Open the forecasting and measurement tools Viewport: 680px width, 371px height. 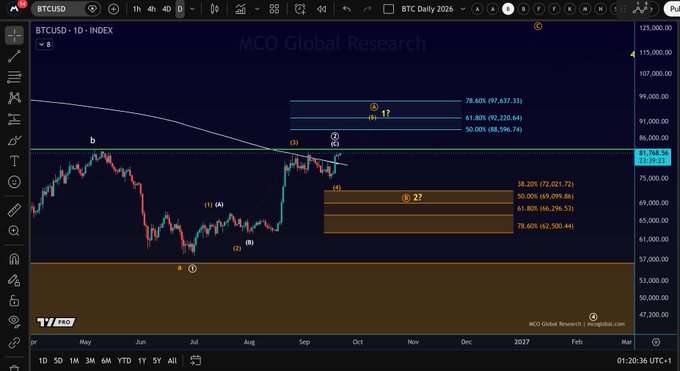(x=14, y=119)
